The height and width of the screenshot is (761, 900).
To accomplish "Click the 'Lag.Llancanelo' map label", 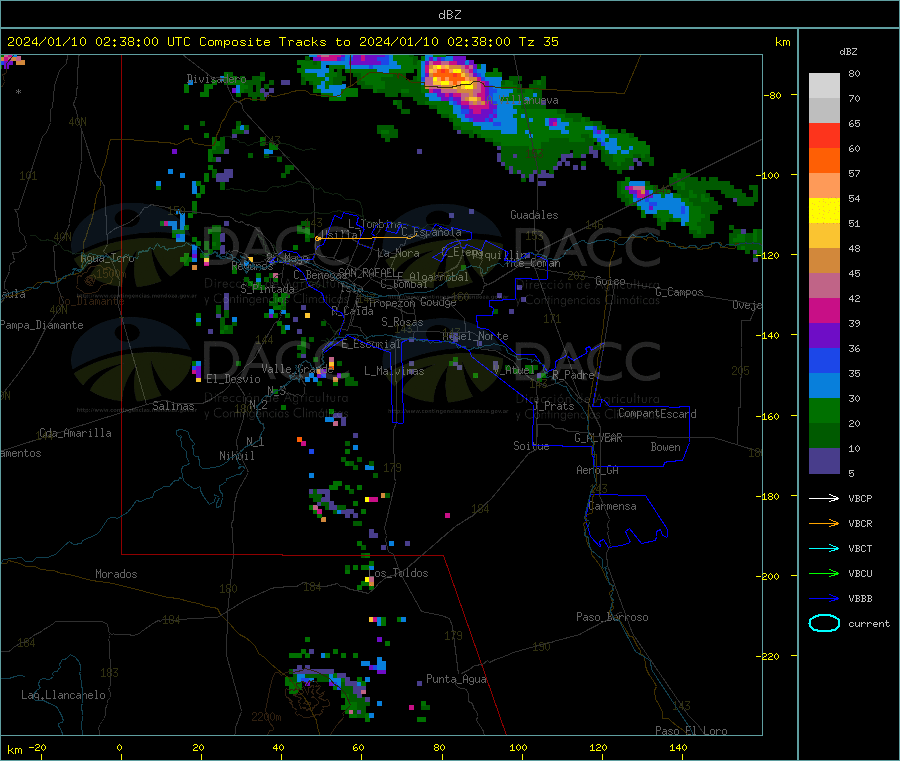I will point(63,695).
